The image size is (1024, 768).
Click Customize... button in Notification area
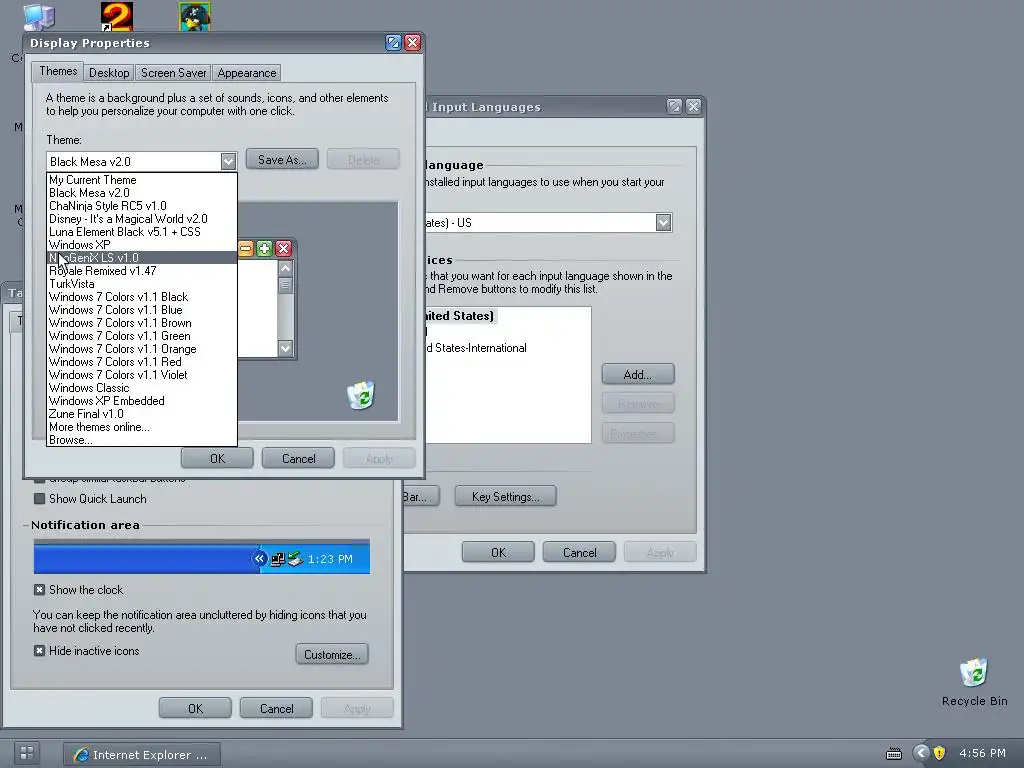332,654
